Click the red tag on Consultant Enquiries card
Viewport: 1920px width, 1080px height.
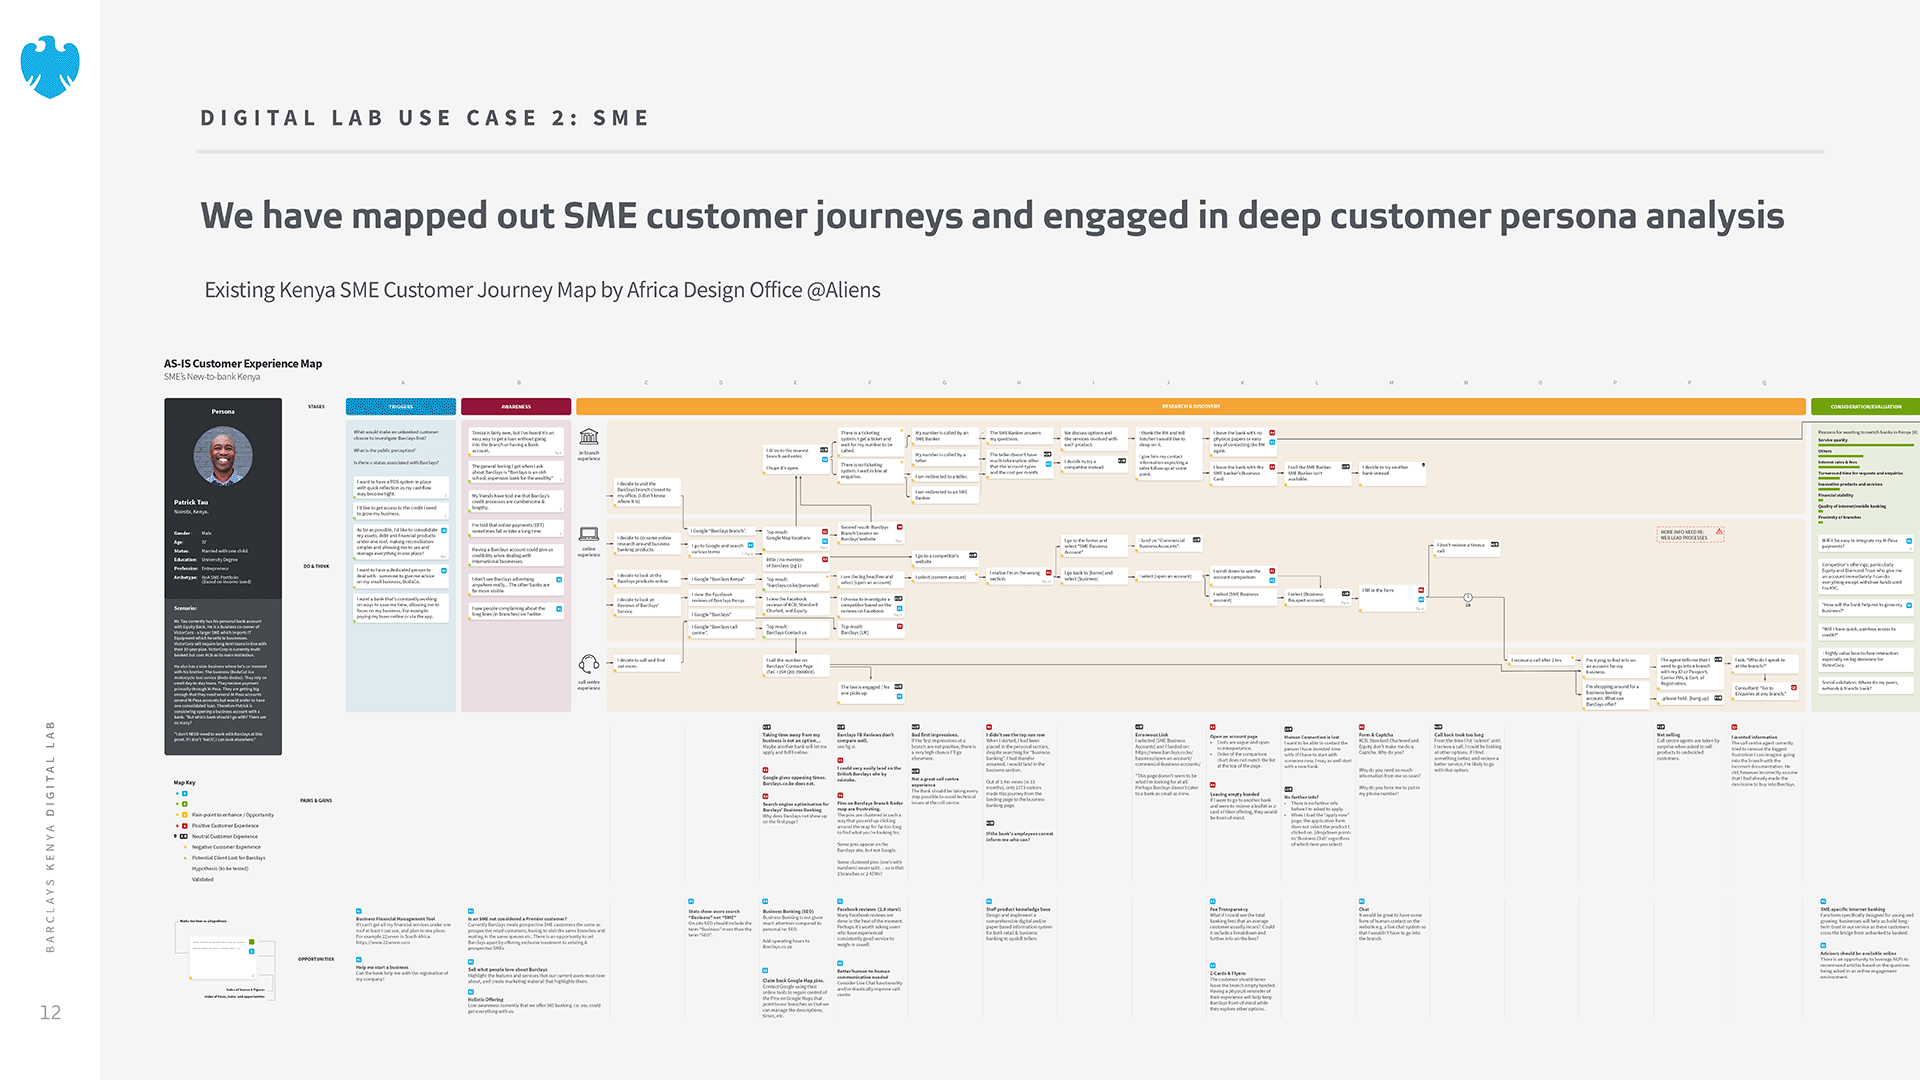point(1792,686)
